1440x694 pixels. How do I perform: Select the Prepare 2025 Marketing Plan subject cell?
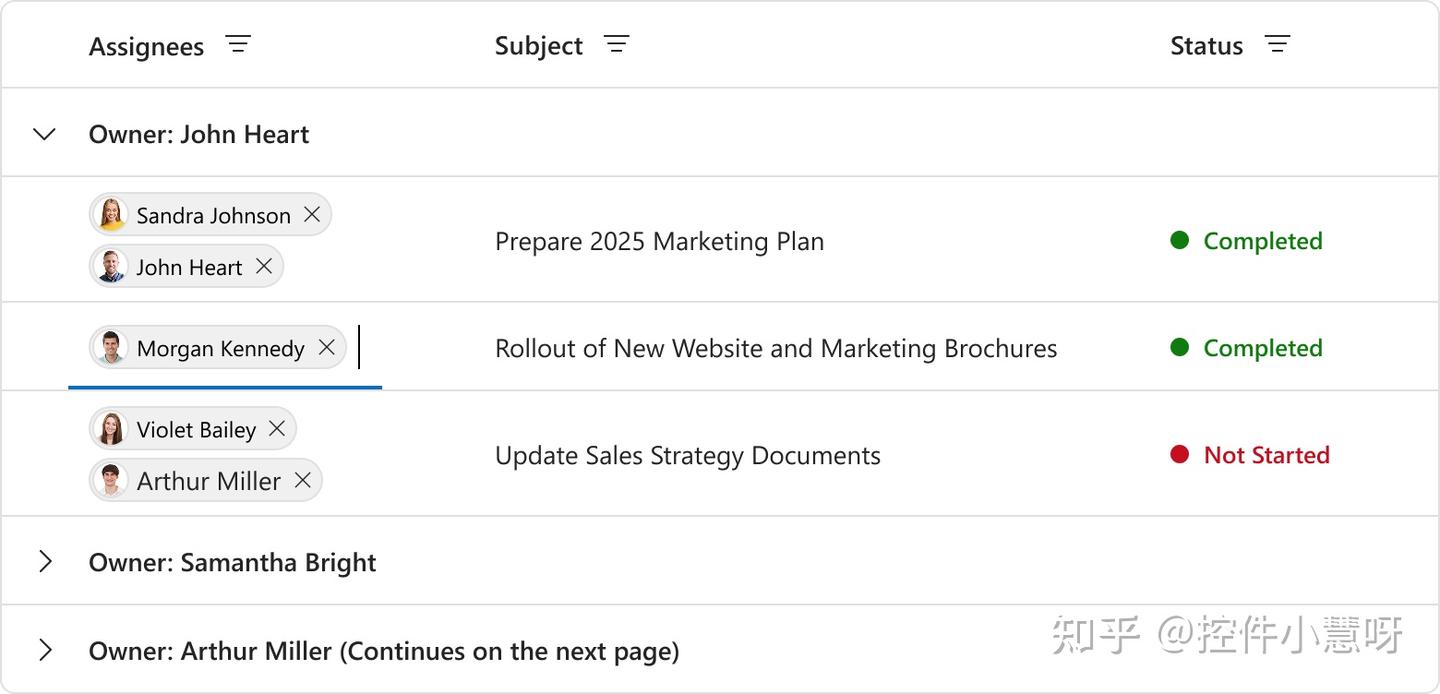click(x=659, y=241)
